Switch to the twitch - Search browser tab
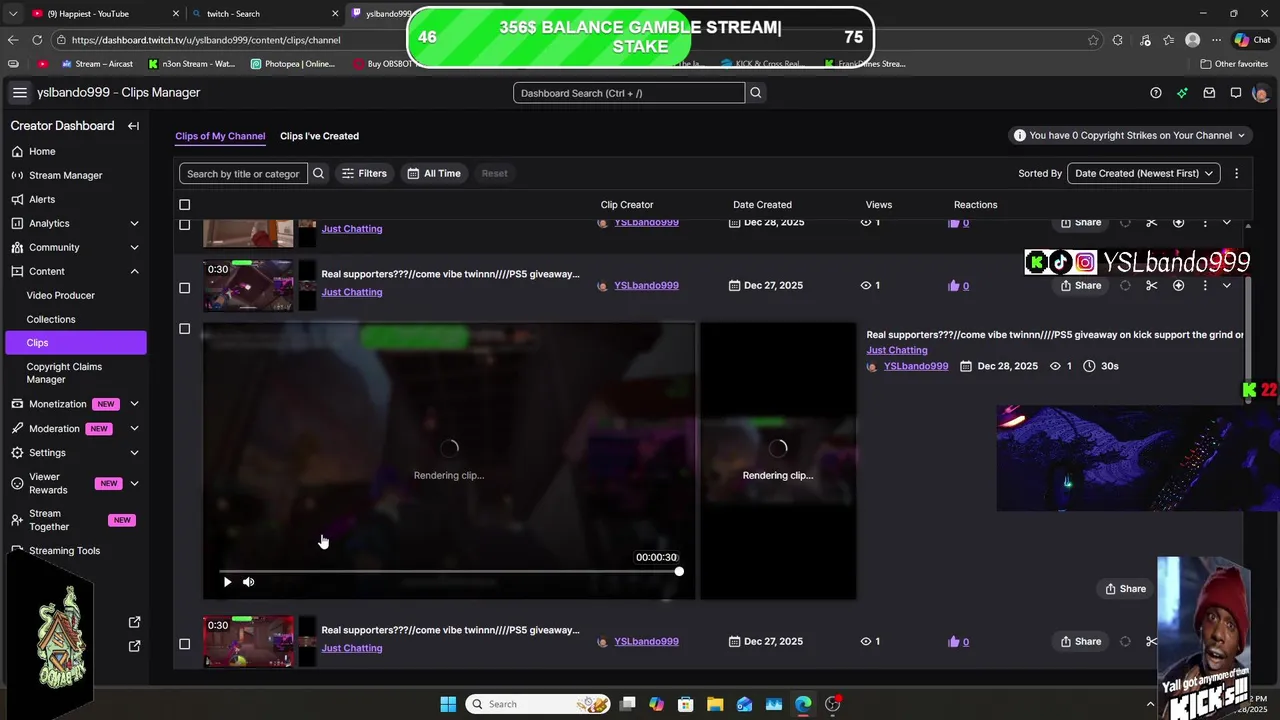 (265, 14)
